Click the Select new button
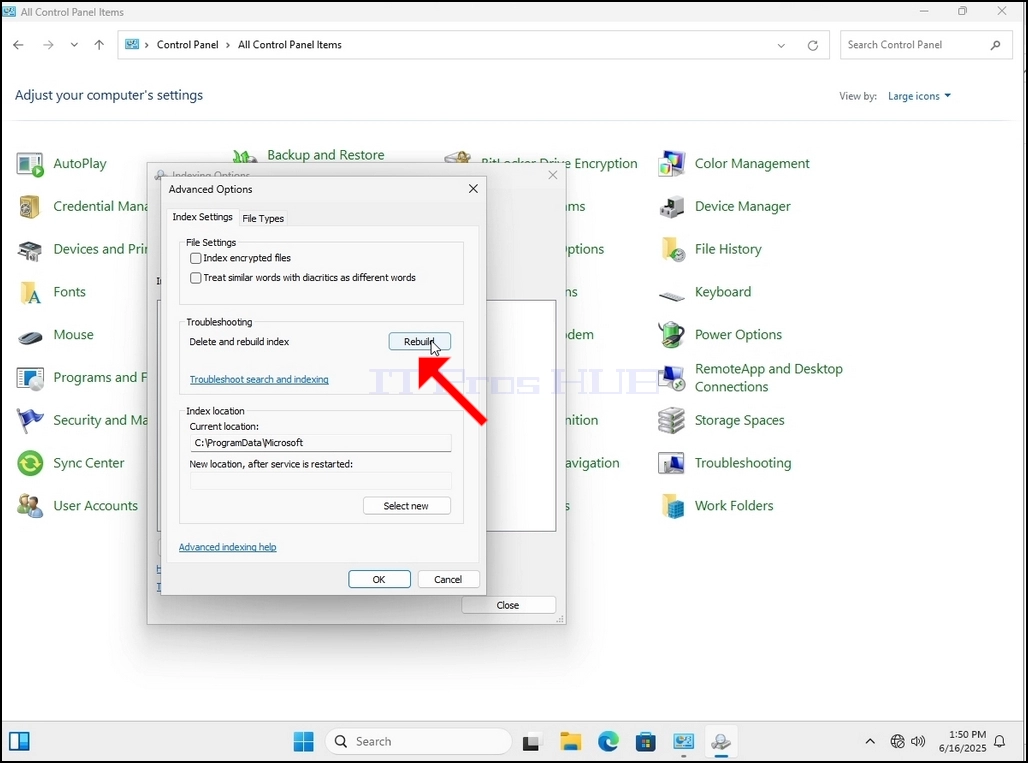 coord(406,506)
